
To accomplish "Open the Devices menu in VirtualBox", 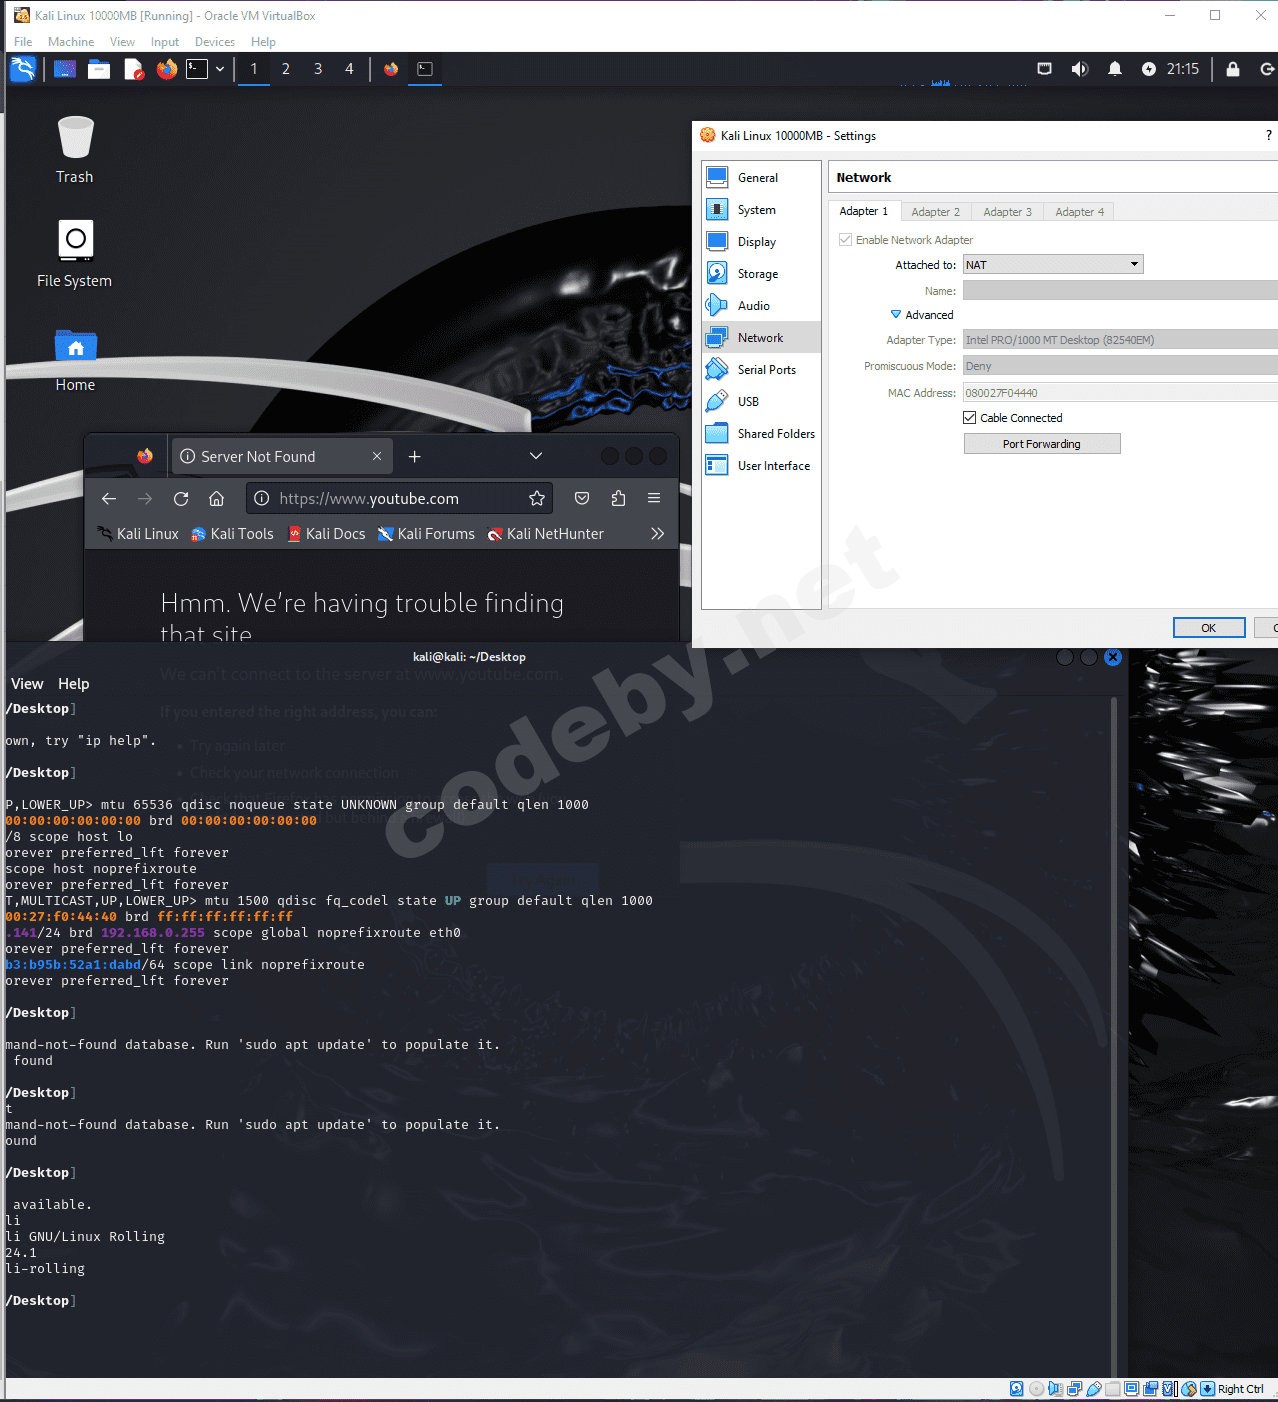I will click(x=214, y=42).
